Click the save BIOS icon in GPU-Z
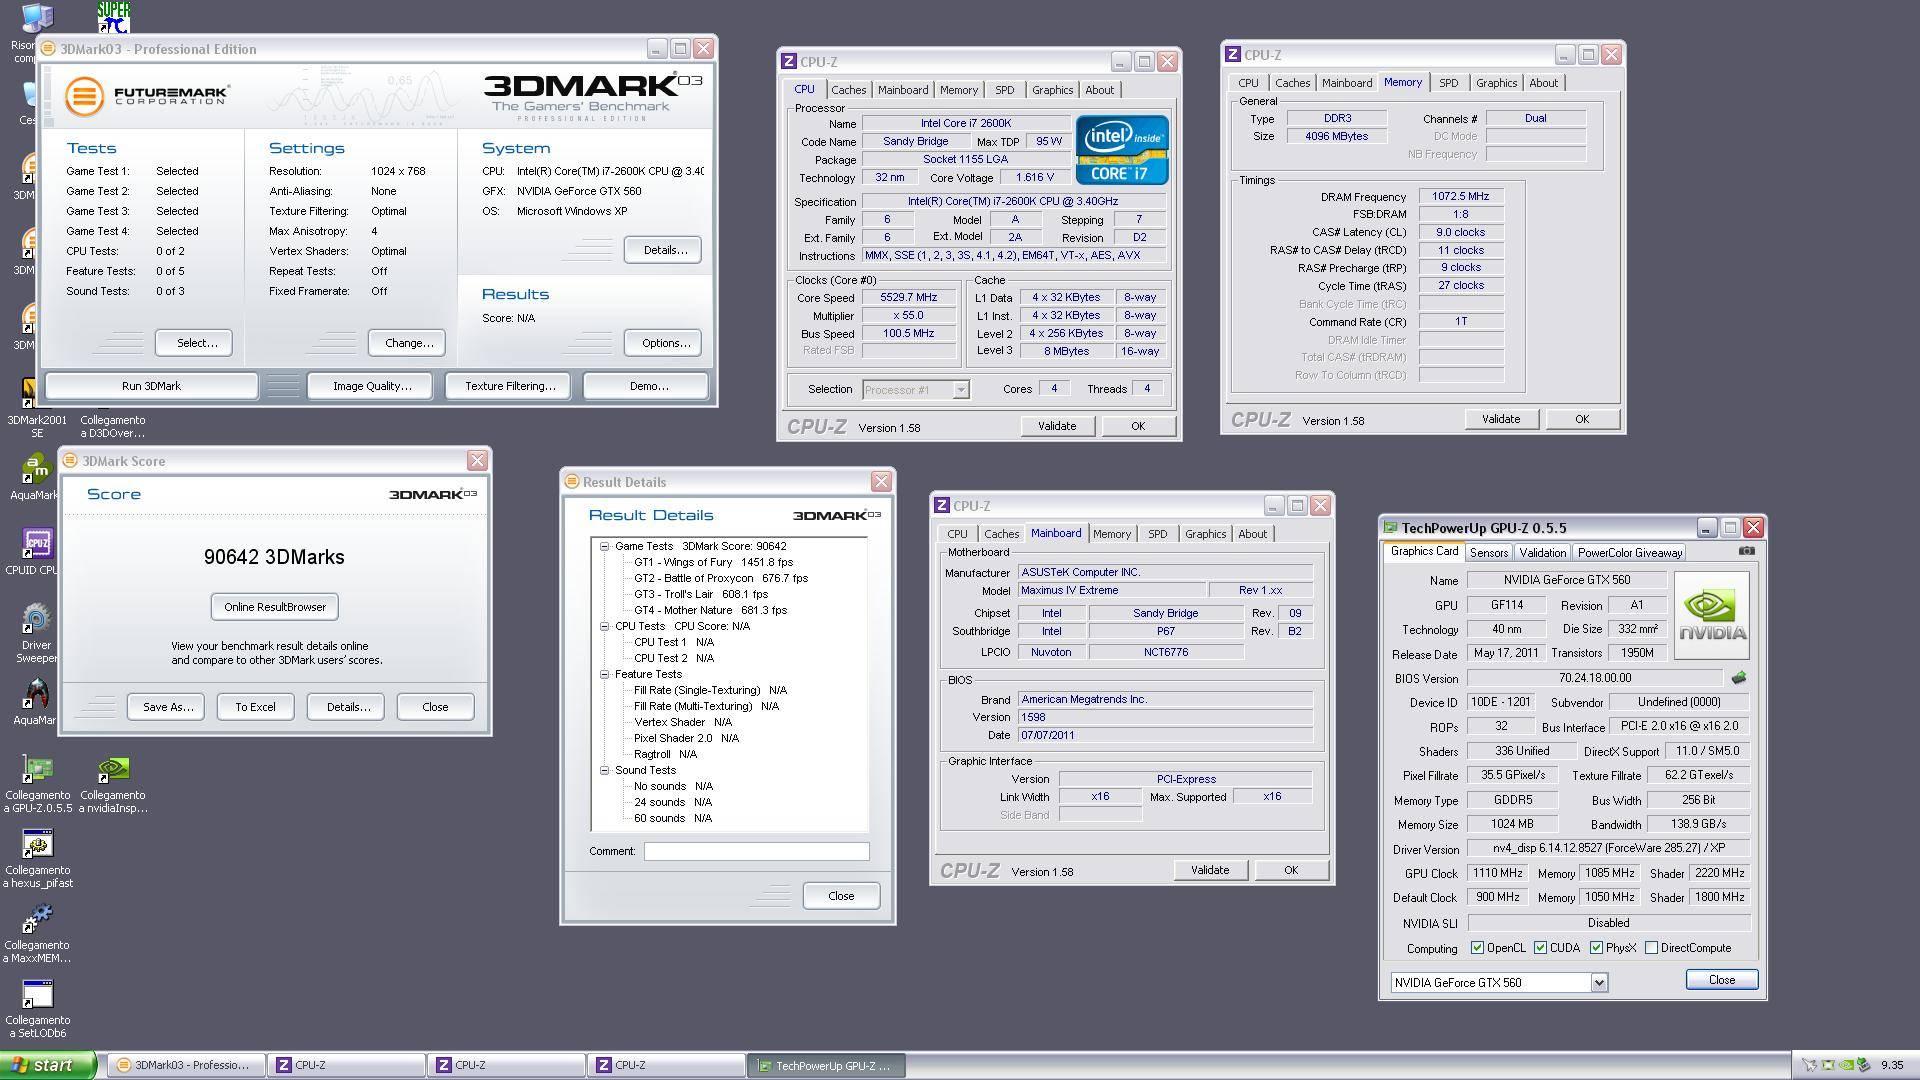 tap(1739, 677)
